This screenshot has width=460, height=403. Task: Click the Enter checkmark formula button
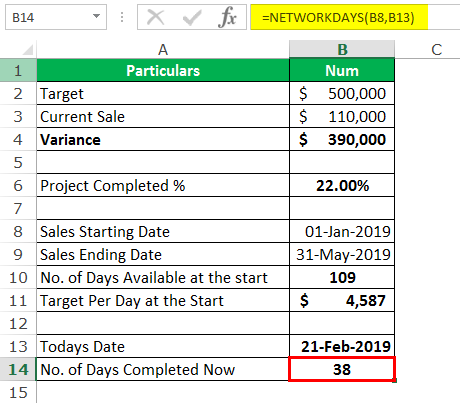[x=192, y=17]
